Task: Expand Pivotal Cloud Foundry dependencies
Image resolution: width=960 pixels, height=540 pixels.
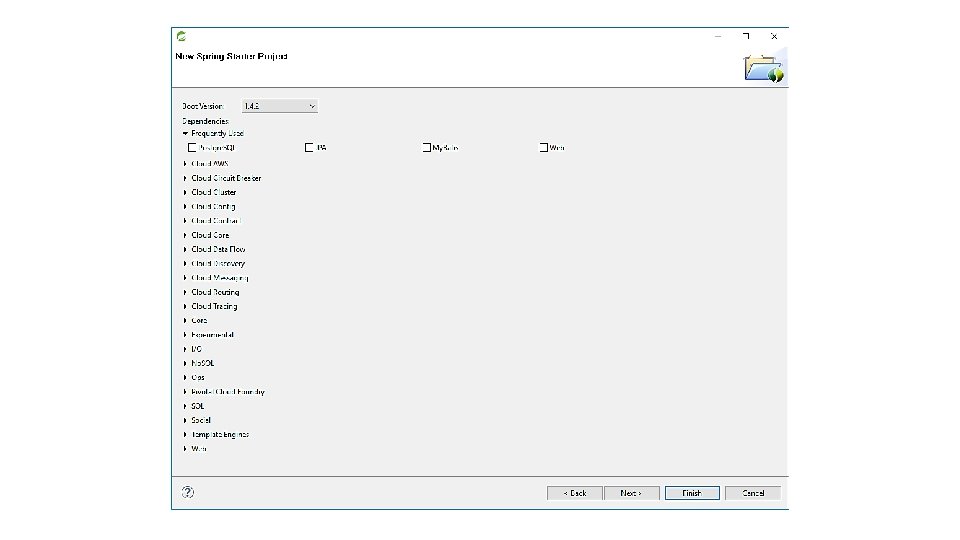Action: 185,392
